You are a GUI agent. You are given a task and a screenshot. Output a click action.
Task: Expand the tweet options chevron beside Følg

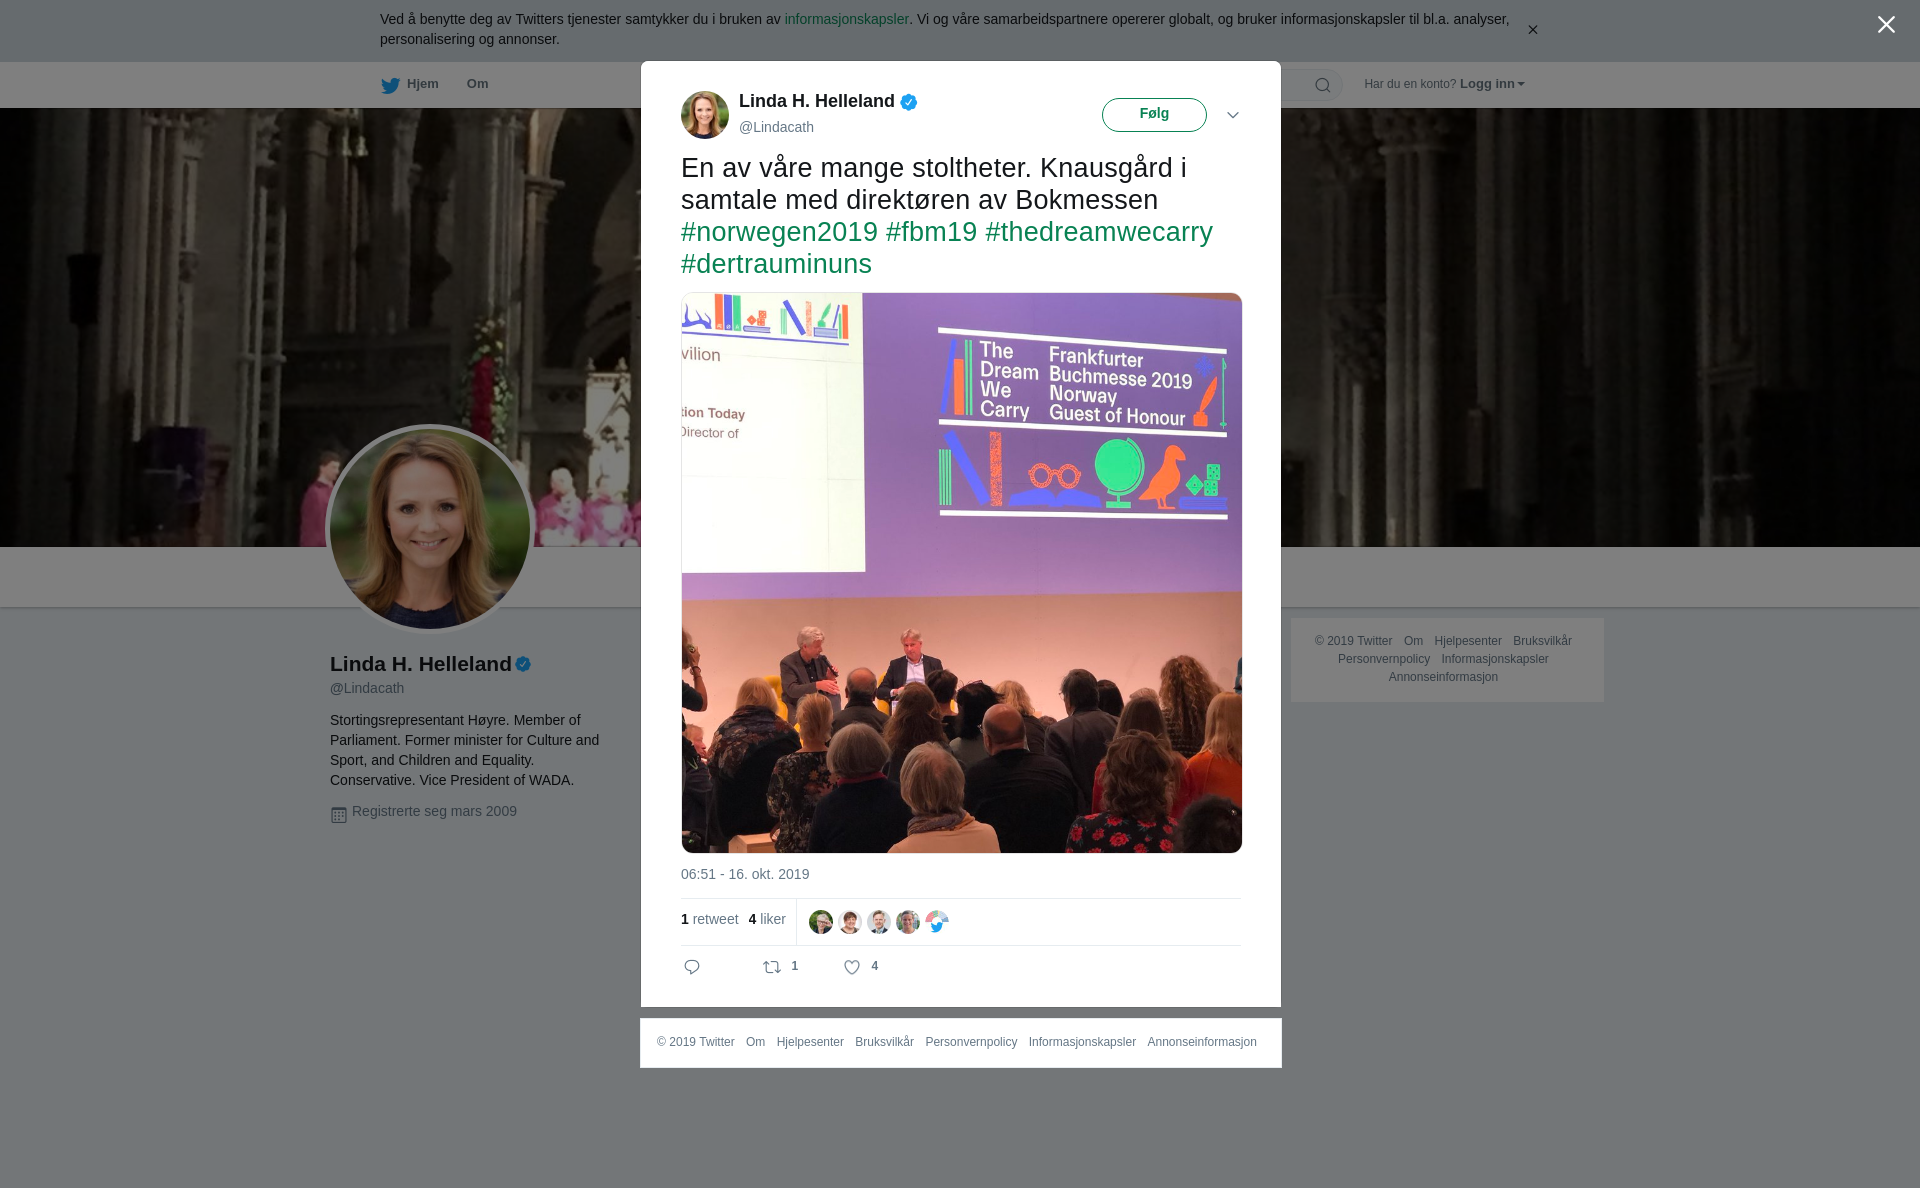[1233, 115]
